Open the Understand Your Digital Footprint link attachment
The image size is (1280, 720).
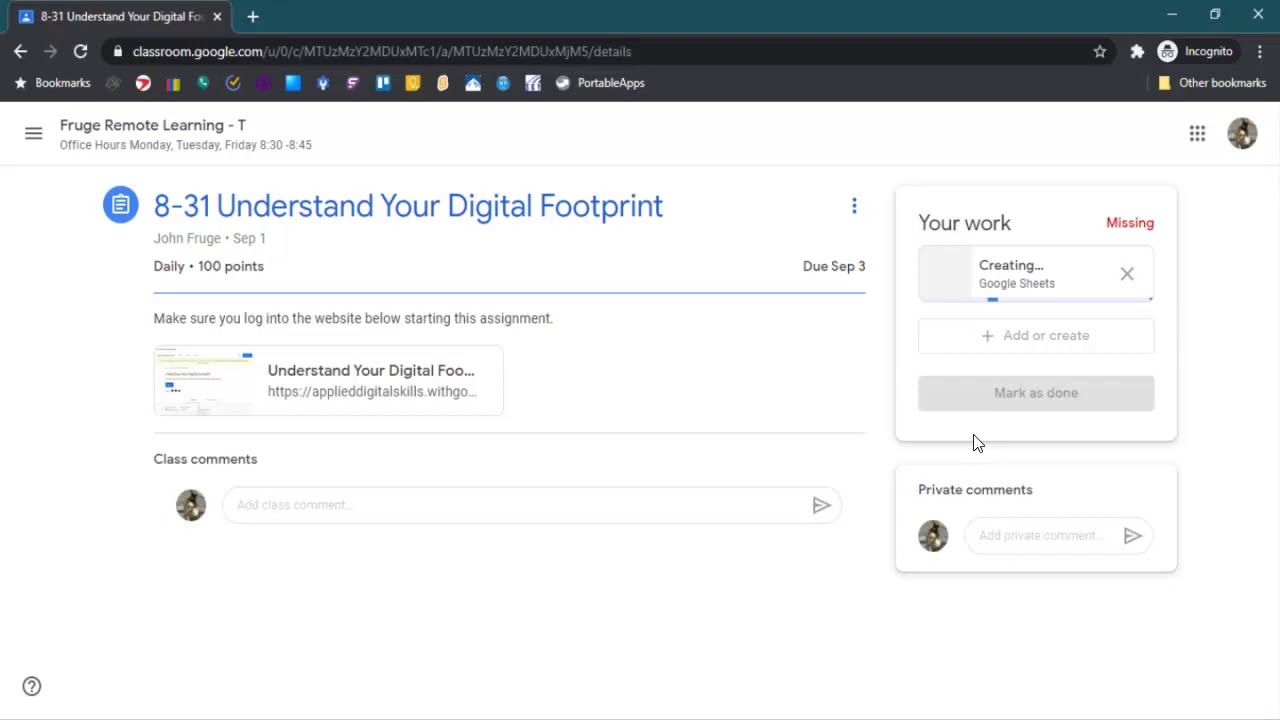click(x=328, y=380)
